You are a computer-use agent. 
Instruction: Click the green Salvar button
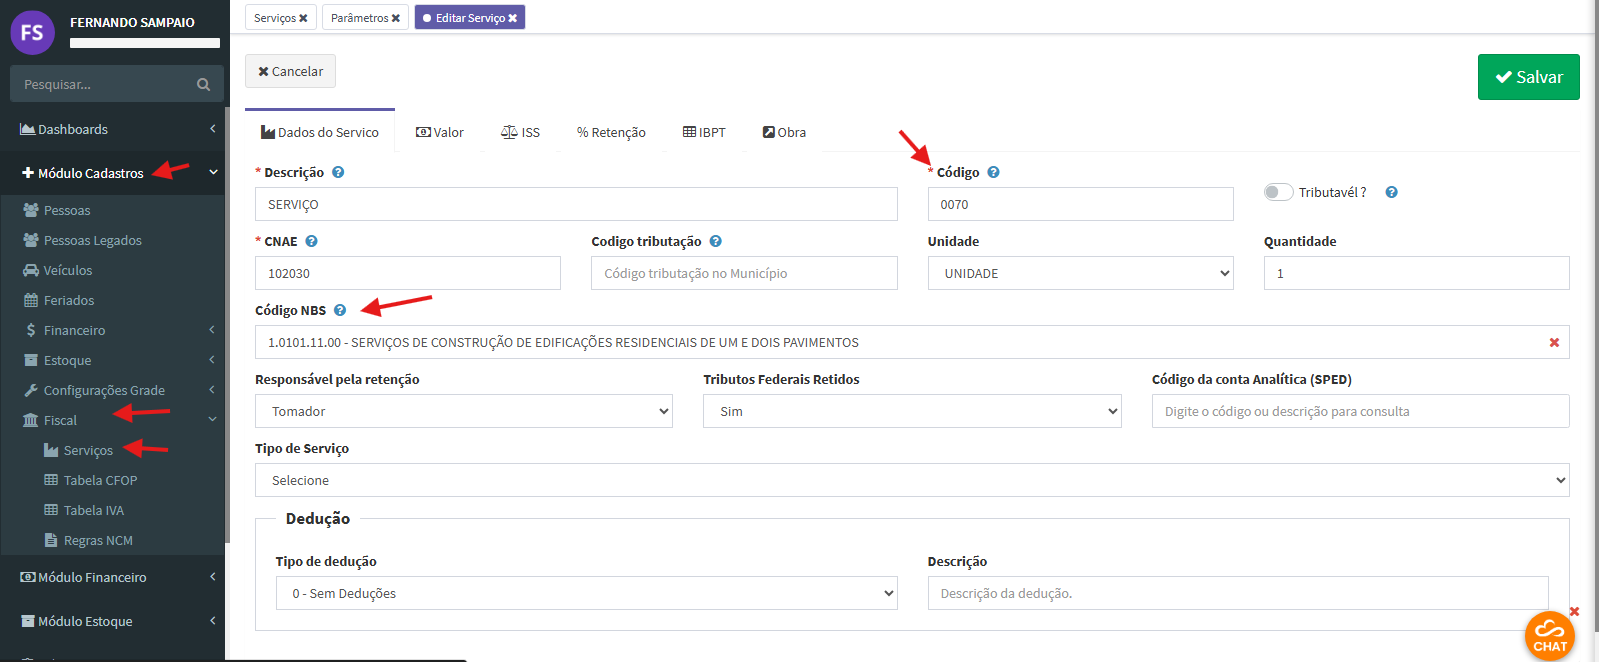pos(1528,77)
